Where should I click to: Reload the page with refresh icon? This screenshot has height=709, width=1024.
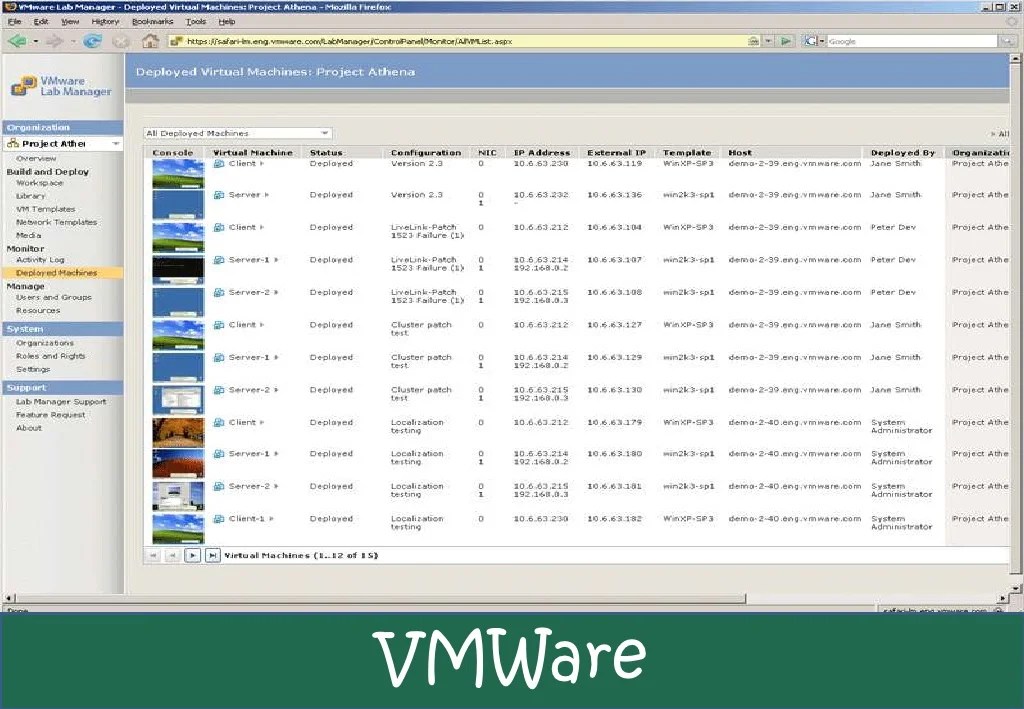point(92,41)
